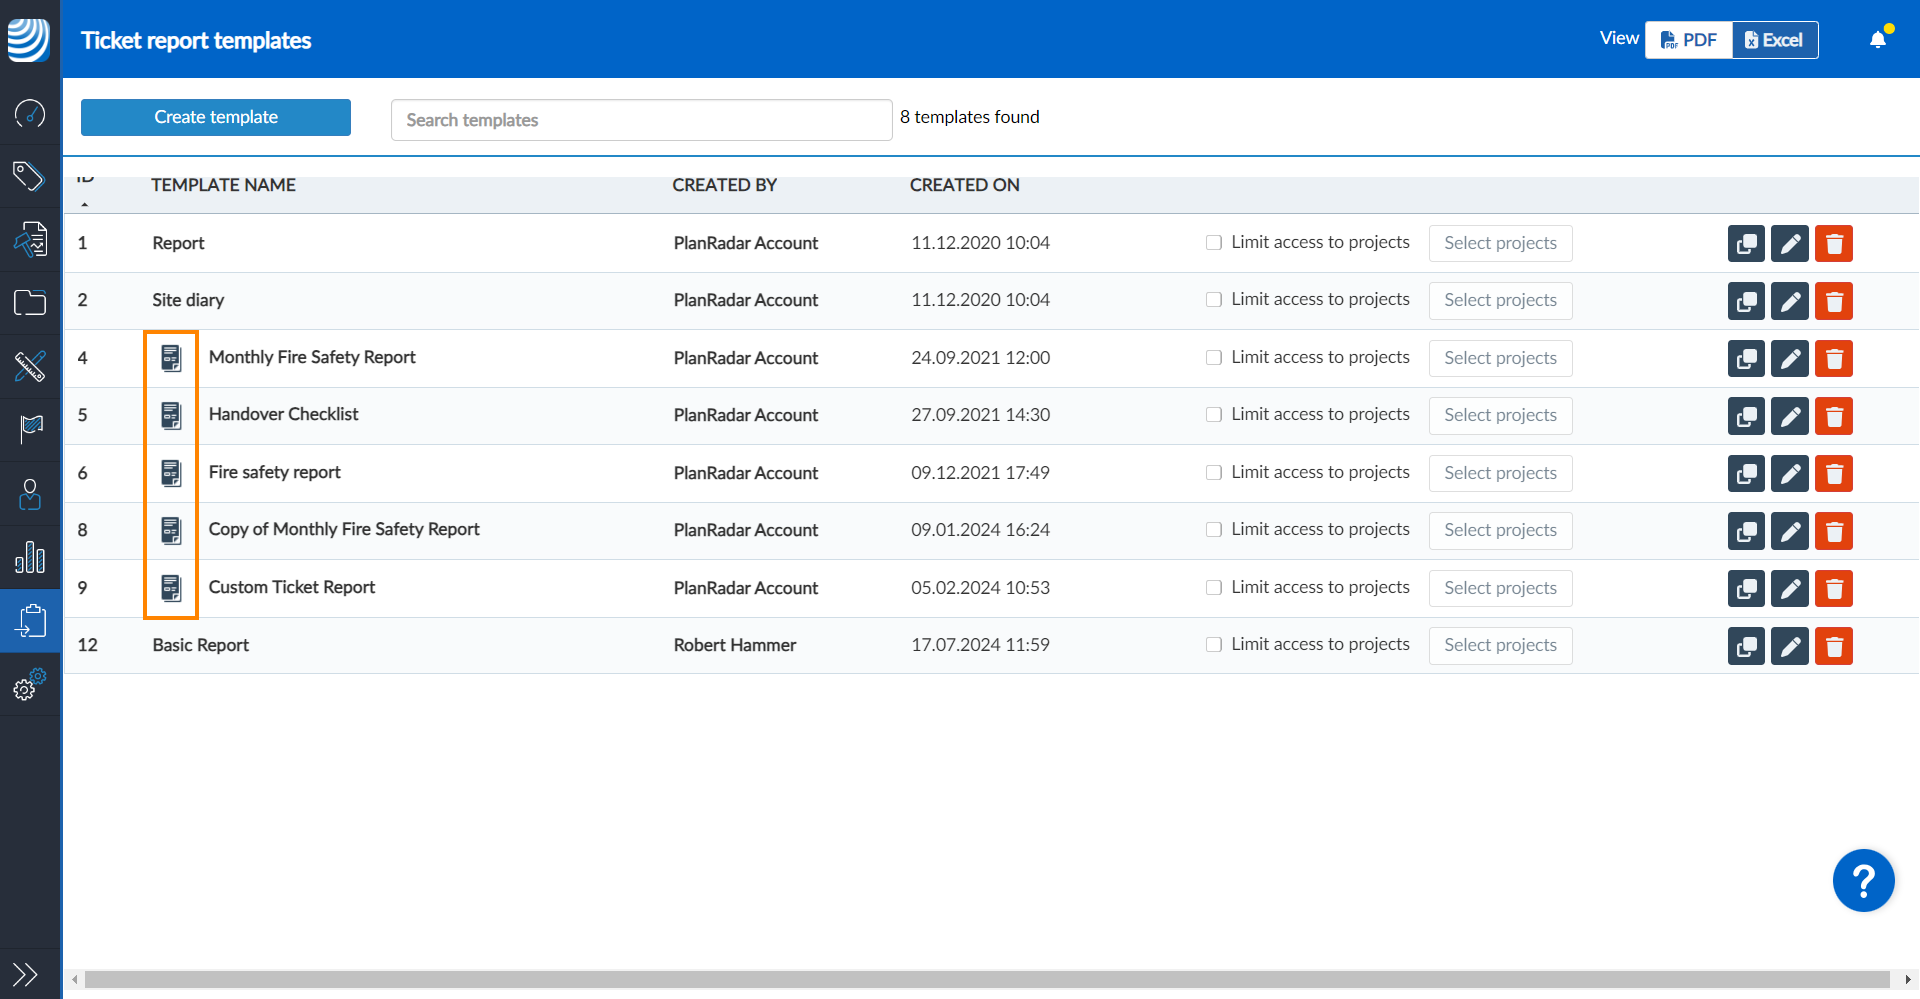Delete the Basic Report template
The image size is (1920, 999).
tap(1834, 646)
